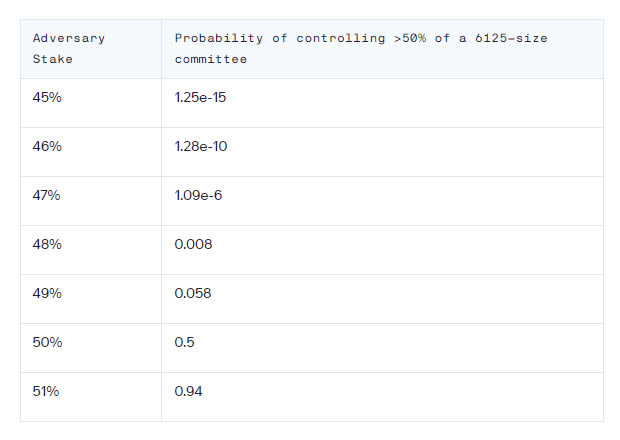The width and height of the screenshot is (620, 440).
Task: Click the 51% adversary stake cell
Action: click(x=47, y=391)
